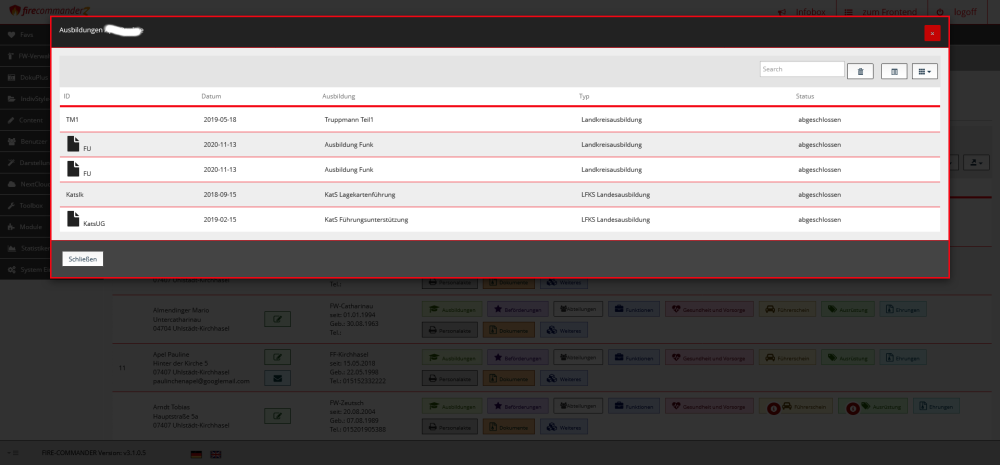Toggle the table card view icon
The height and width of the screenshot is (465, 1000).
coord(894,71)
